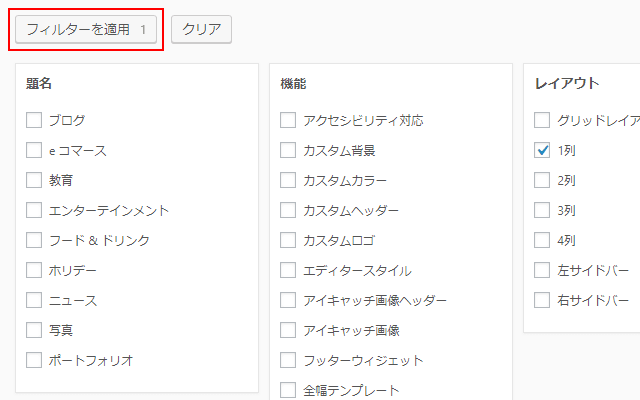Check the 2列 layout checkbox

click(x=542, y=180)
